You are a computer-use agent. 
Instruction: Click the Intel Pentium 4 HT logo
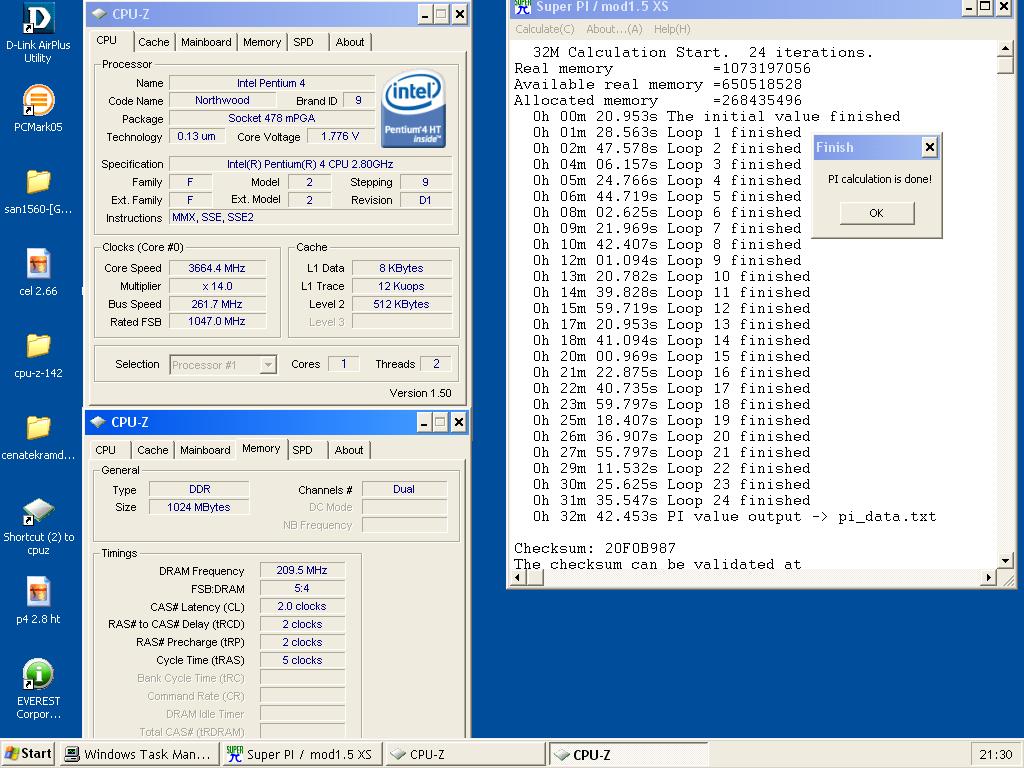[413, 109]
